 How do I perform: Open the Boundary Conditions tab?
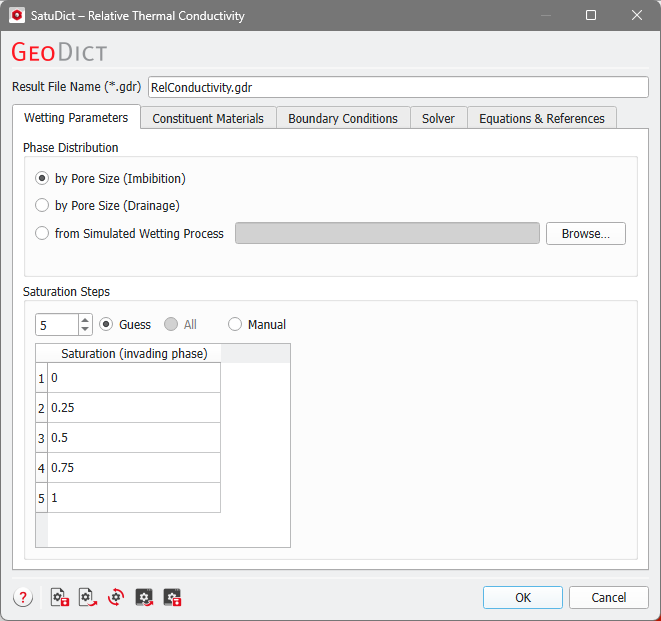343,118
